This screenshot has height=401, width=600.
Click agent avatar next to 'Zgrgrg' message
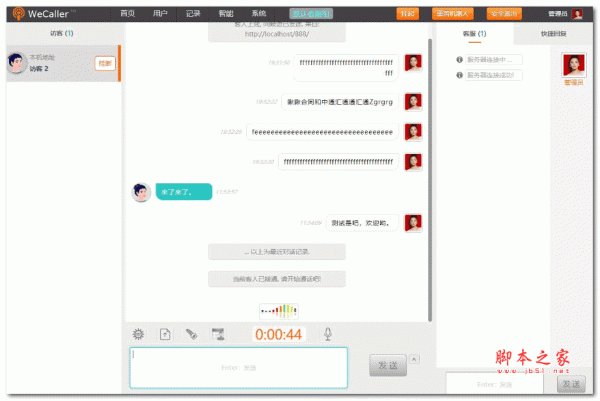tap(413, 102)
